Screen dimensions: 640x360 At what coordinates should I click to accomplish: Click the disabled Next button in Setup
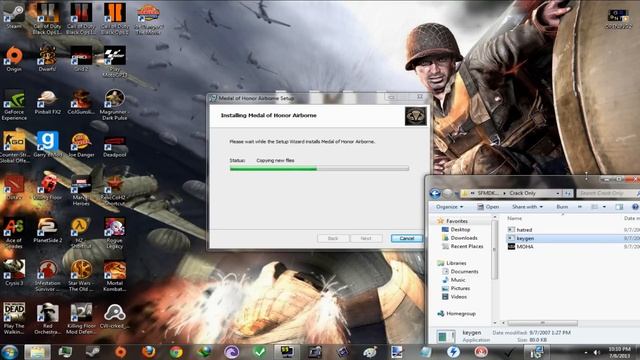pos(366,238)
